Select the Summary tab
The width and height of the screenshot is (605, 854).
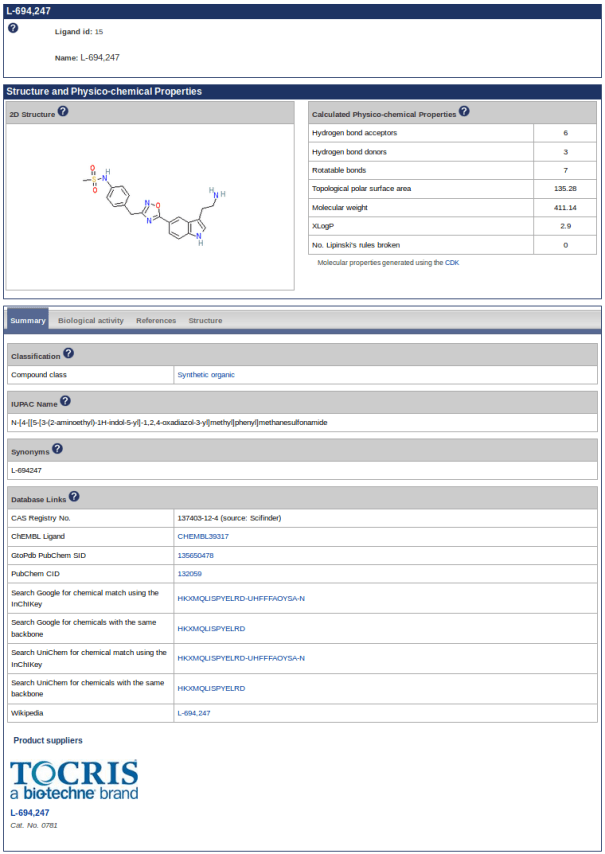(28, 321)
